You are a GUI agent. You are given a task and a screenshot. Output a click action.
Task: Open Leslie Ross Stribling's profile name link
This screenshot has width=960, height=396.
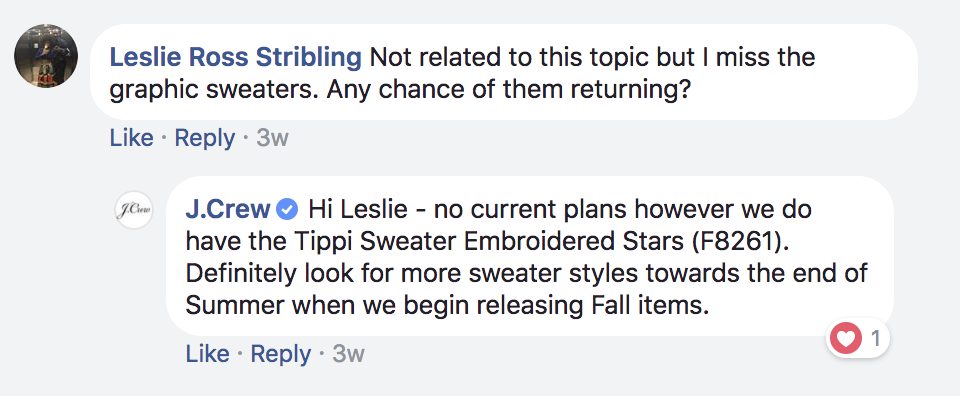(236, 58)
